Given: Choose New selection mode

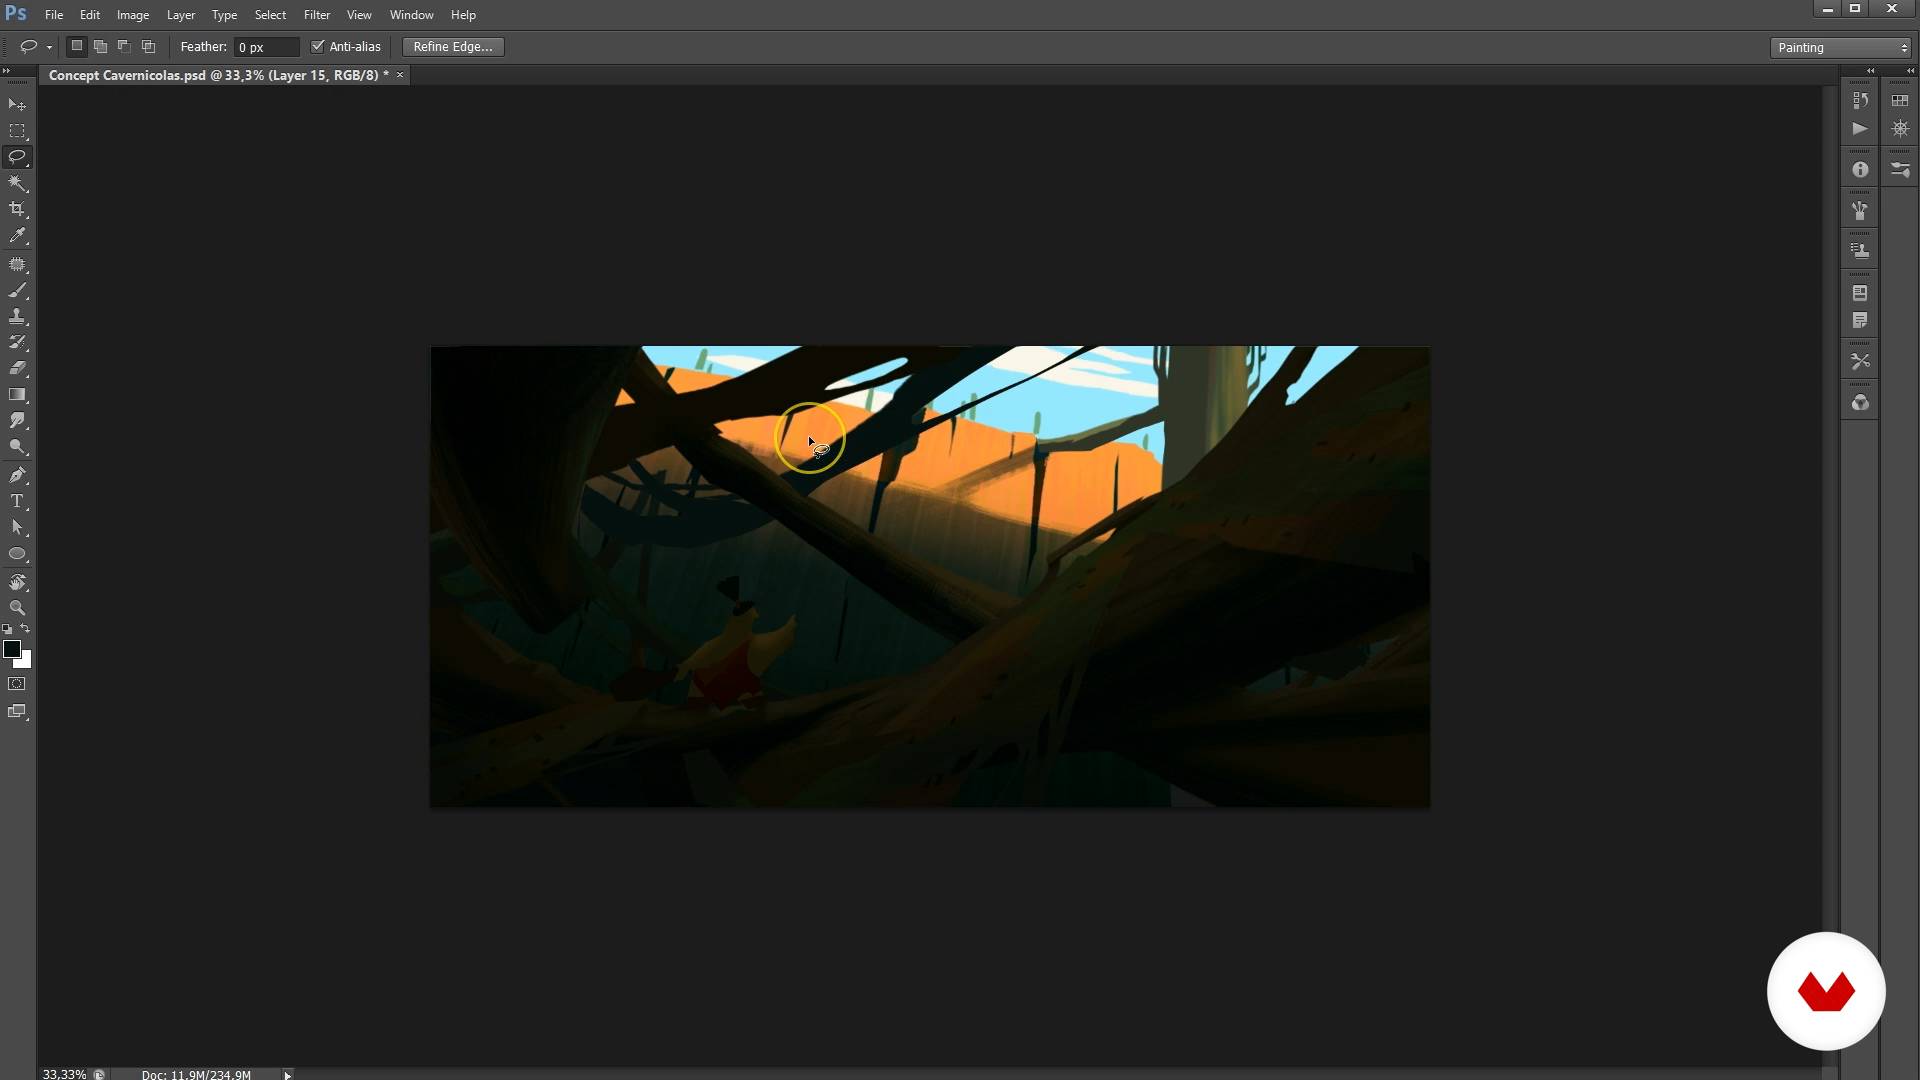Looking at the screenshot, I should point(76,46).
